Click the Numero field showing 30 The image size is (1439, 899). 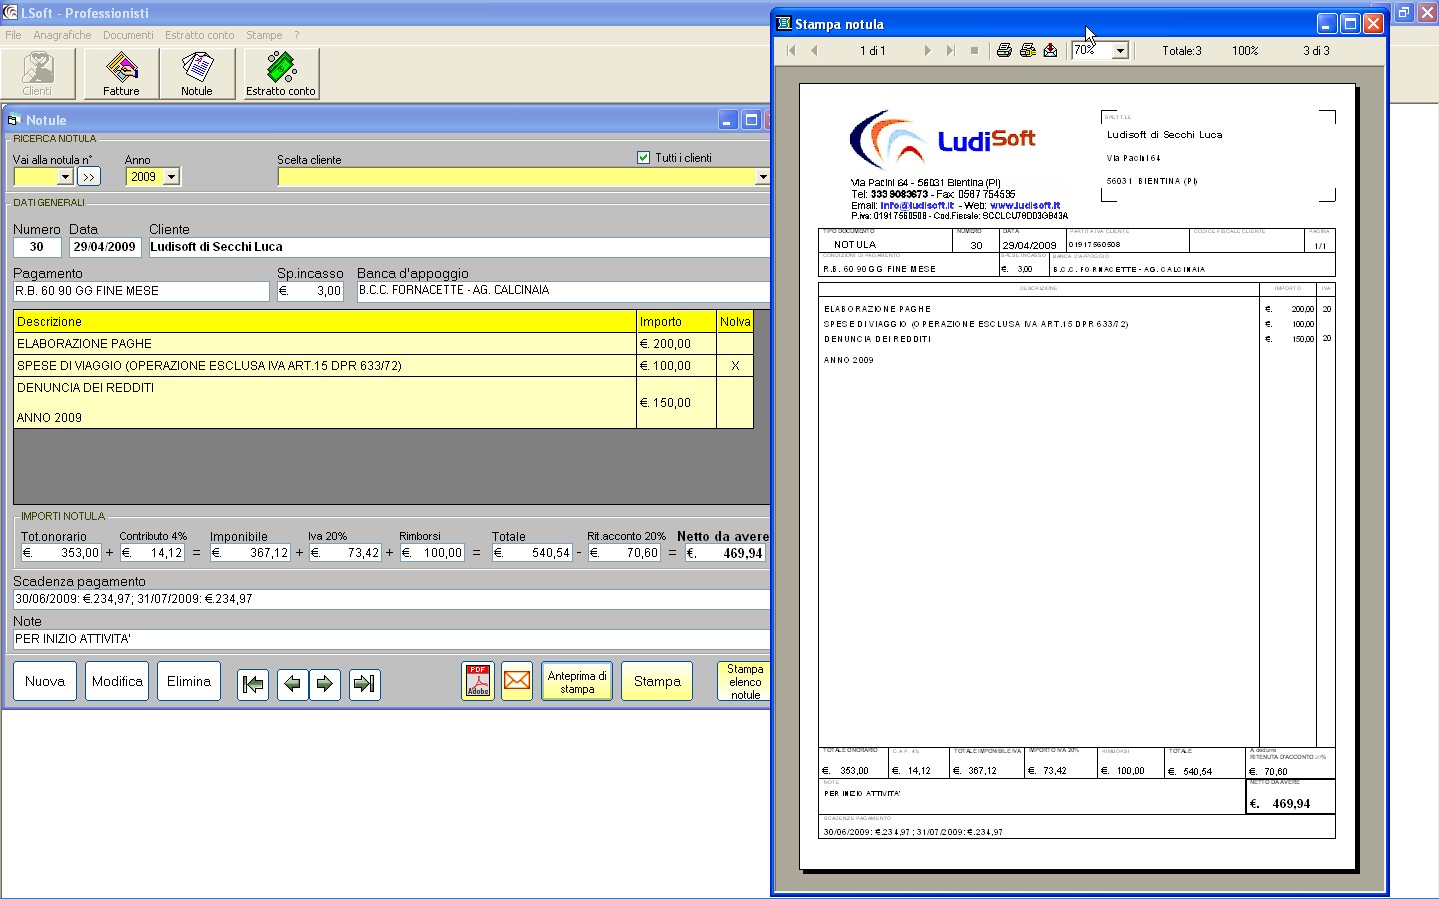37,247
